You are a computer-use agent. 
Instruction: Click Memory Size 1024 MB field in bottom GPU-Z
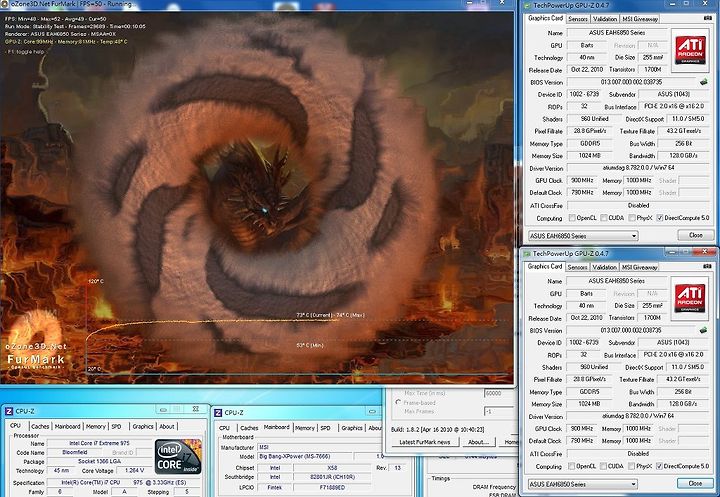click(x=589, y=404)
